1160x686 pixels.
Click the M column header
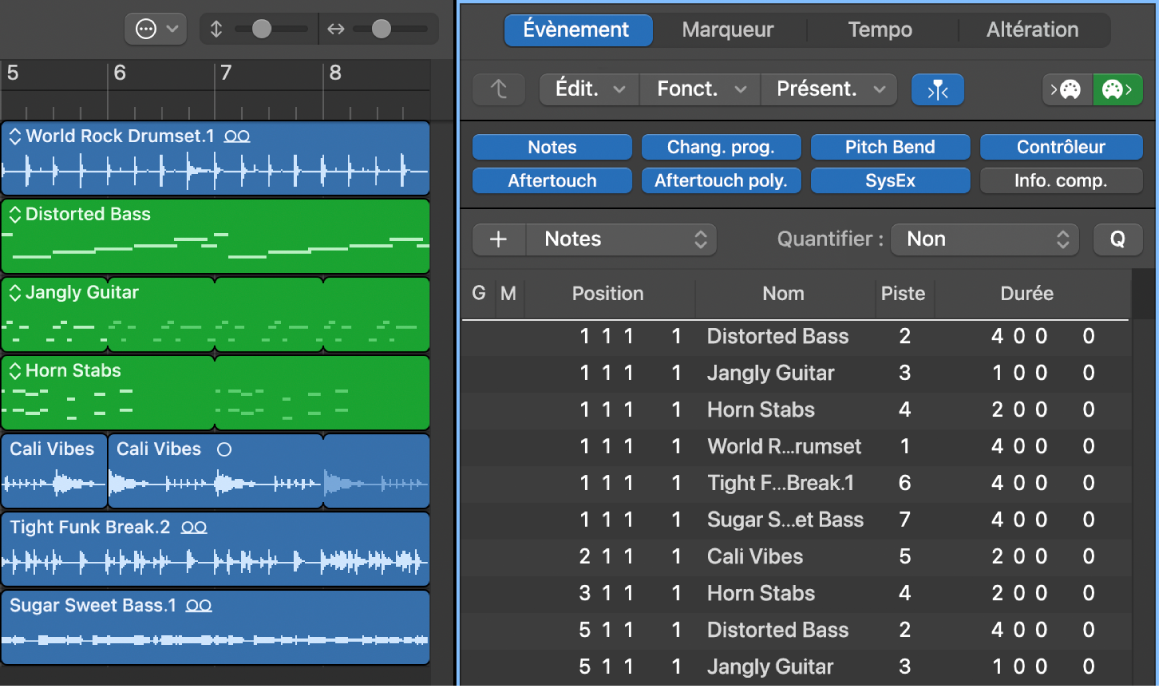(508, 293)
